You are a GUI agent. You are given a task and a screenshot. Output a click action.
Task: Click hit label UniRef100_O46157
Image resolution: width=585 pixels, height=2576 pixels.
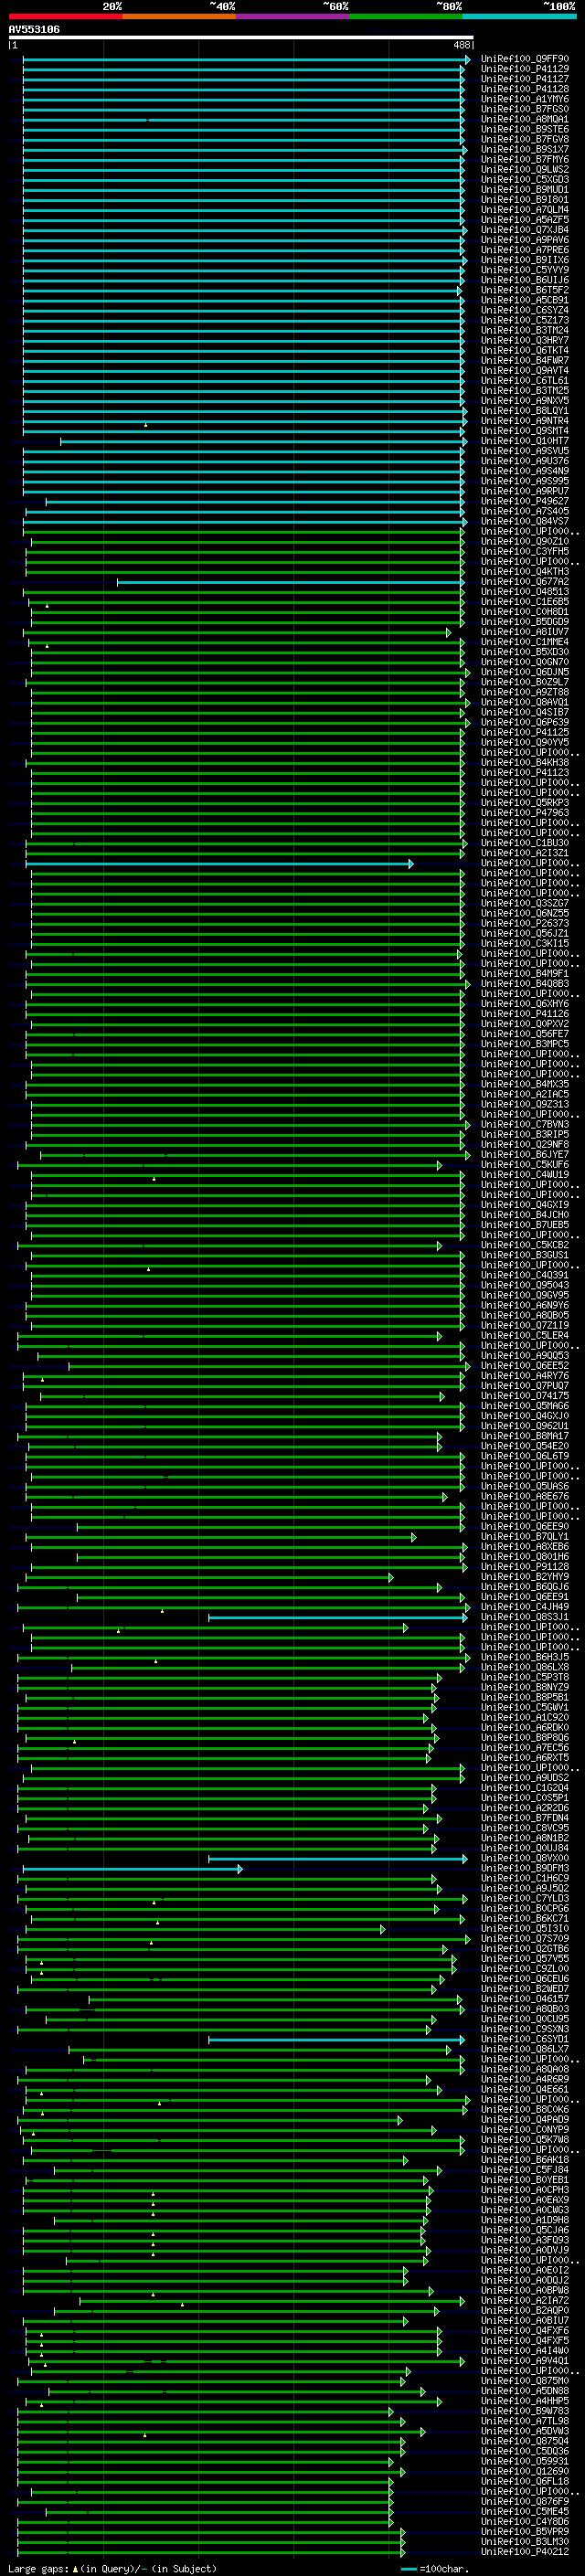(525, 2000)
